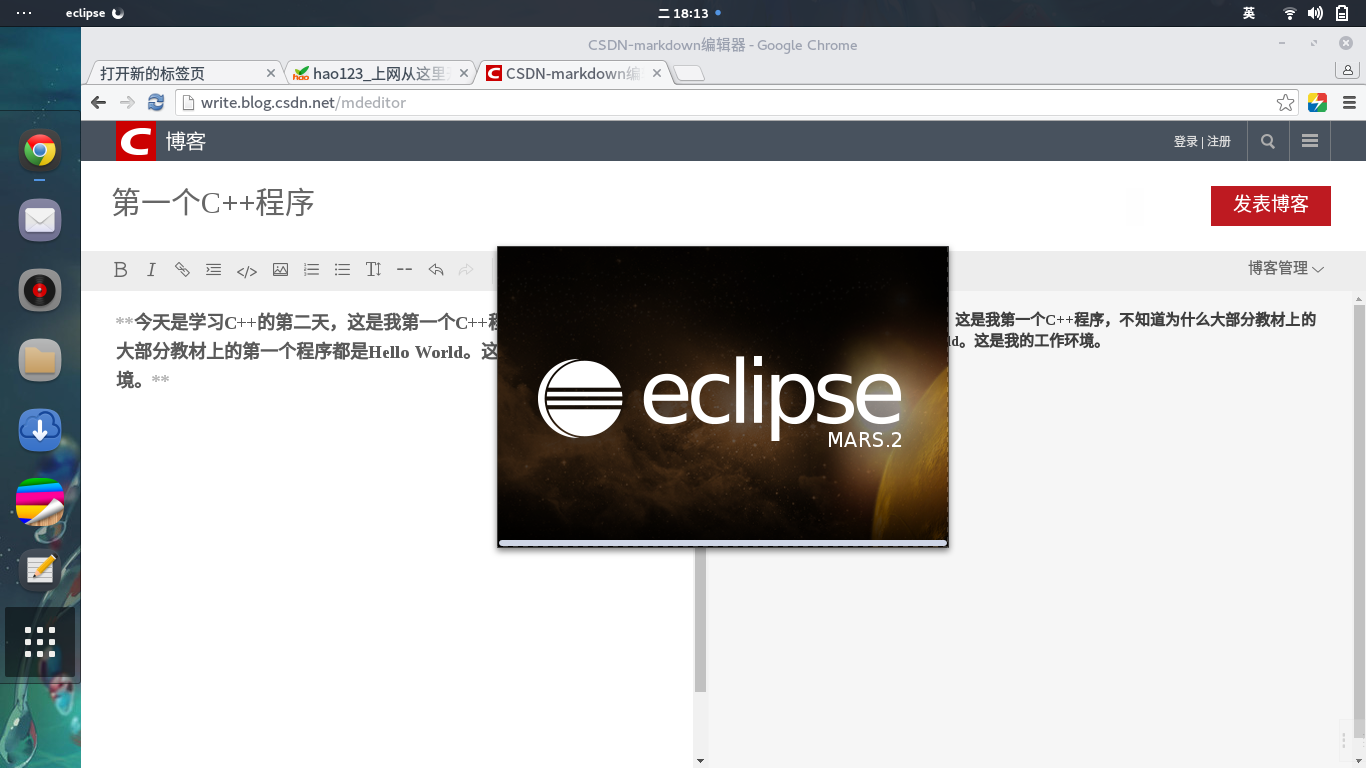Go forward in Chrome
Screen dimensions: 1366x768
coord(127,102)
